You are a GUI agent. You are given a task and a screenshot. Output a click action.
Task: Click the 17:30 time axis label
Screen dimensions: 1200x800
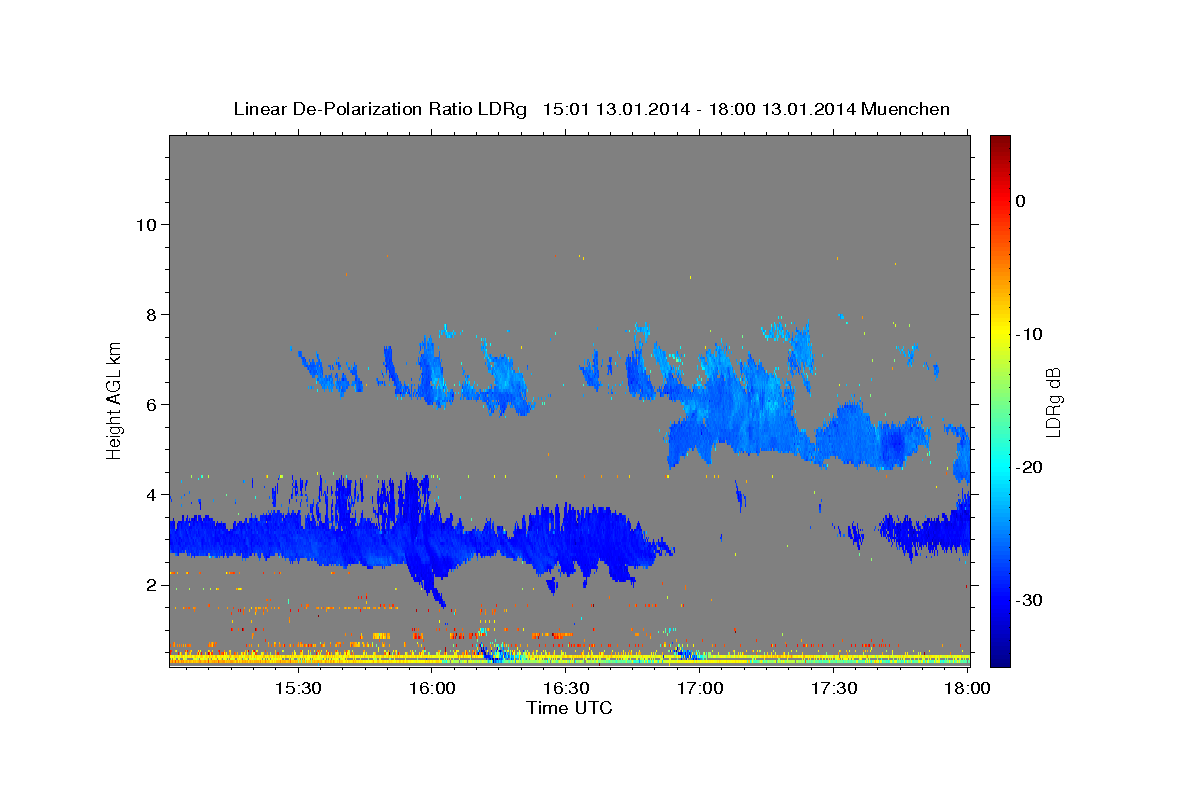[834, 689]
